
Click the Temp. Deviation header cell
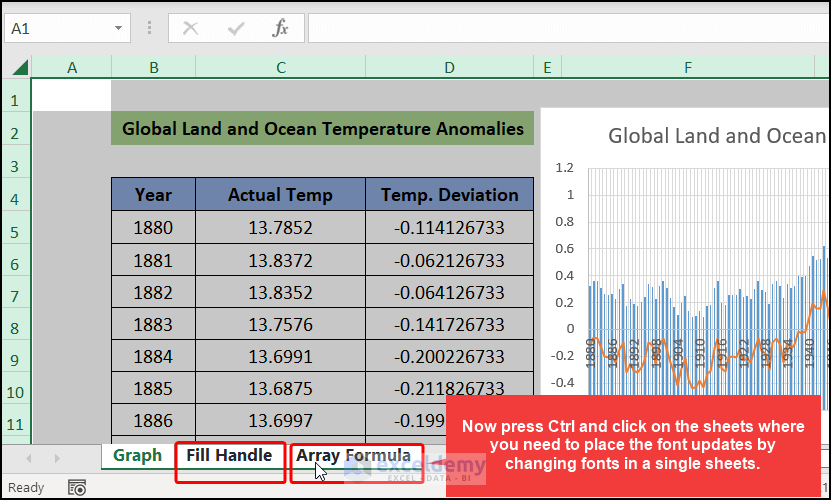click(449, 195)
